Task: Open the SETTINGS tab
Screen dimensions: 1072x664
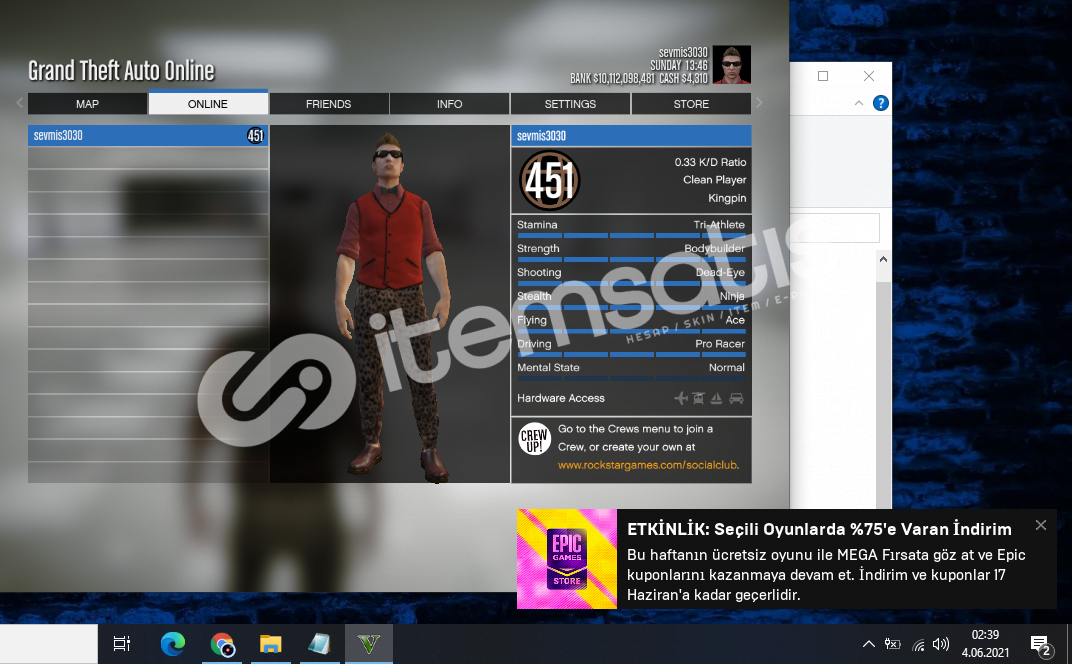Action: [x=570, y=104]
